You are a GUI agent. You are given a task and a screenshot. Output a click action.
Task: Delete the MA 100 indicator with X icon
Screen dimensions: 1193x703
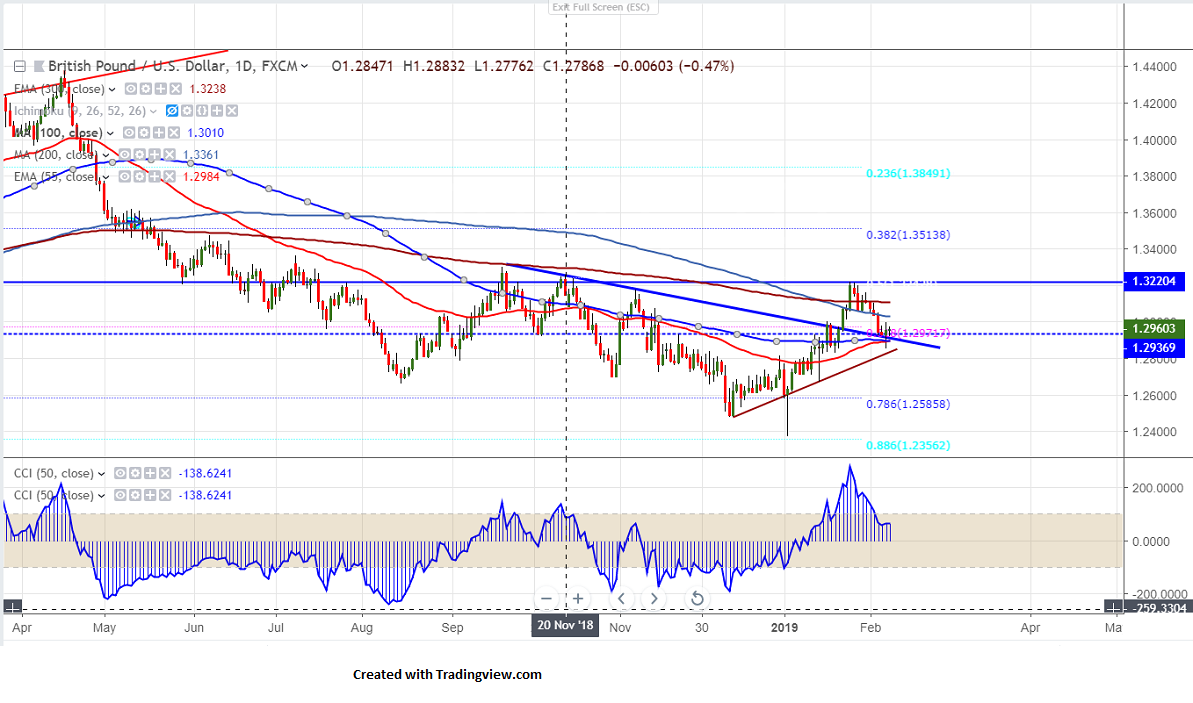(173, 132)
